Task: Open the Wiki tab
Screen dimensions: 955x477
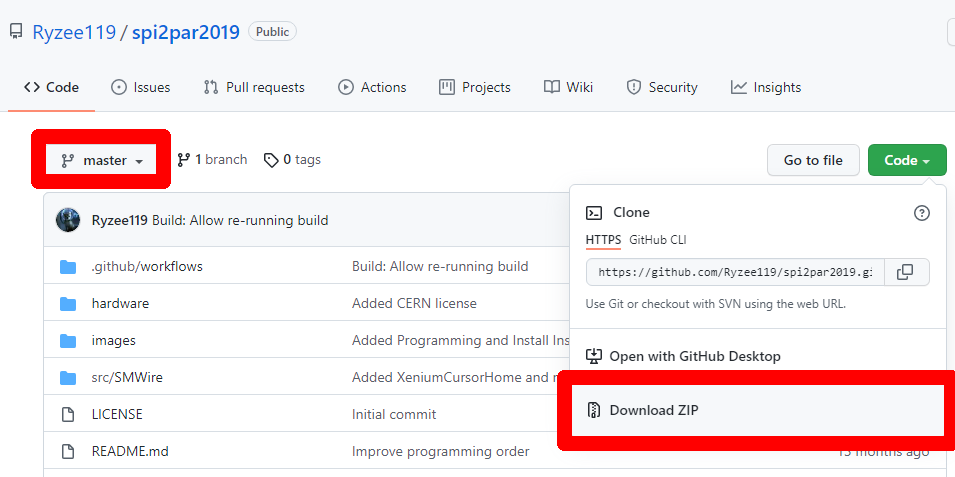Action: point(568,88)
